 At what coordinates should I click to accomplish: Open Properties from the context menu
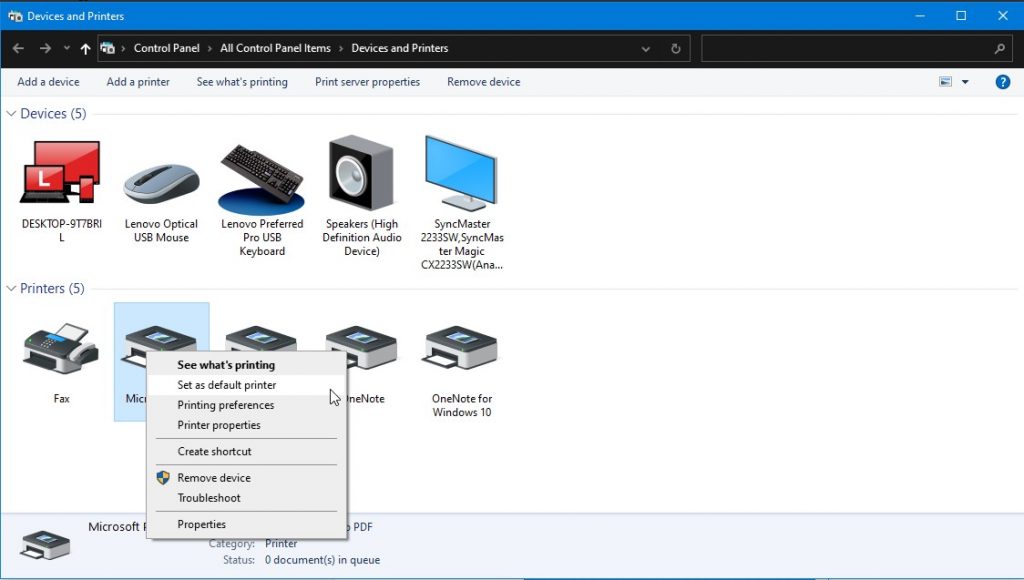click(247, 524)
